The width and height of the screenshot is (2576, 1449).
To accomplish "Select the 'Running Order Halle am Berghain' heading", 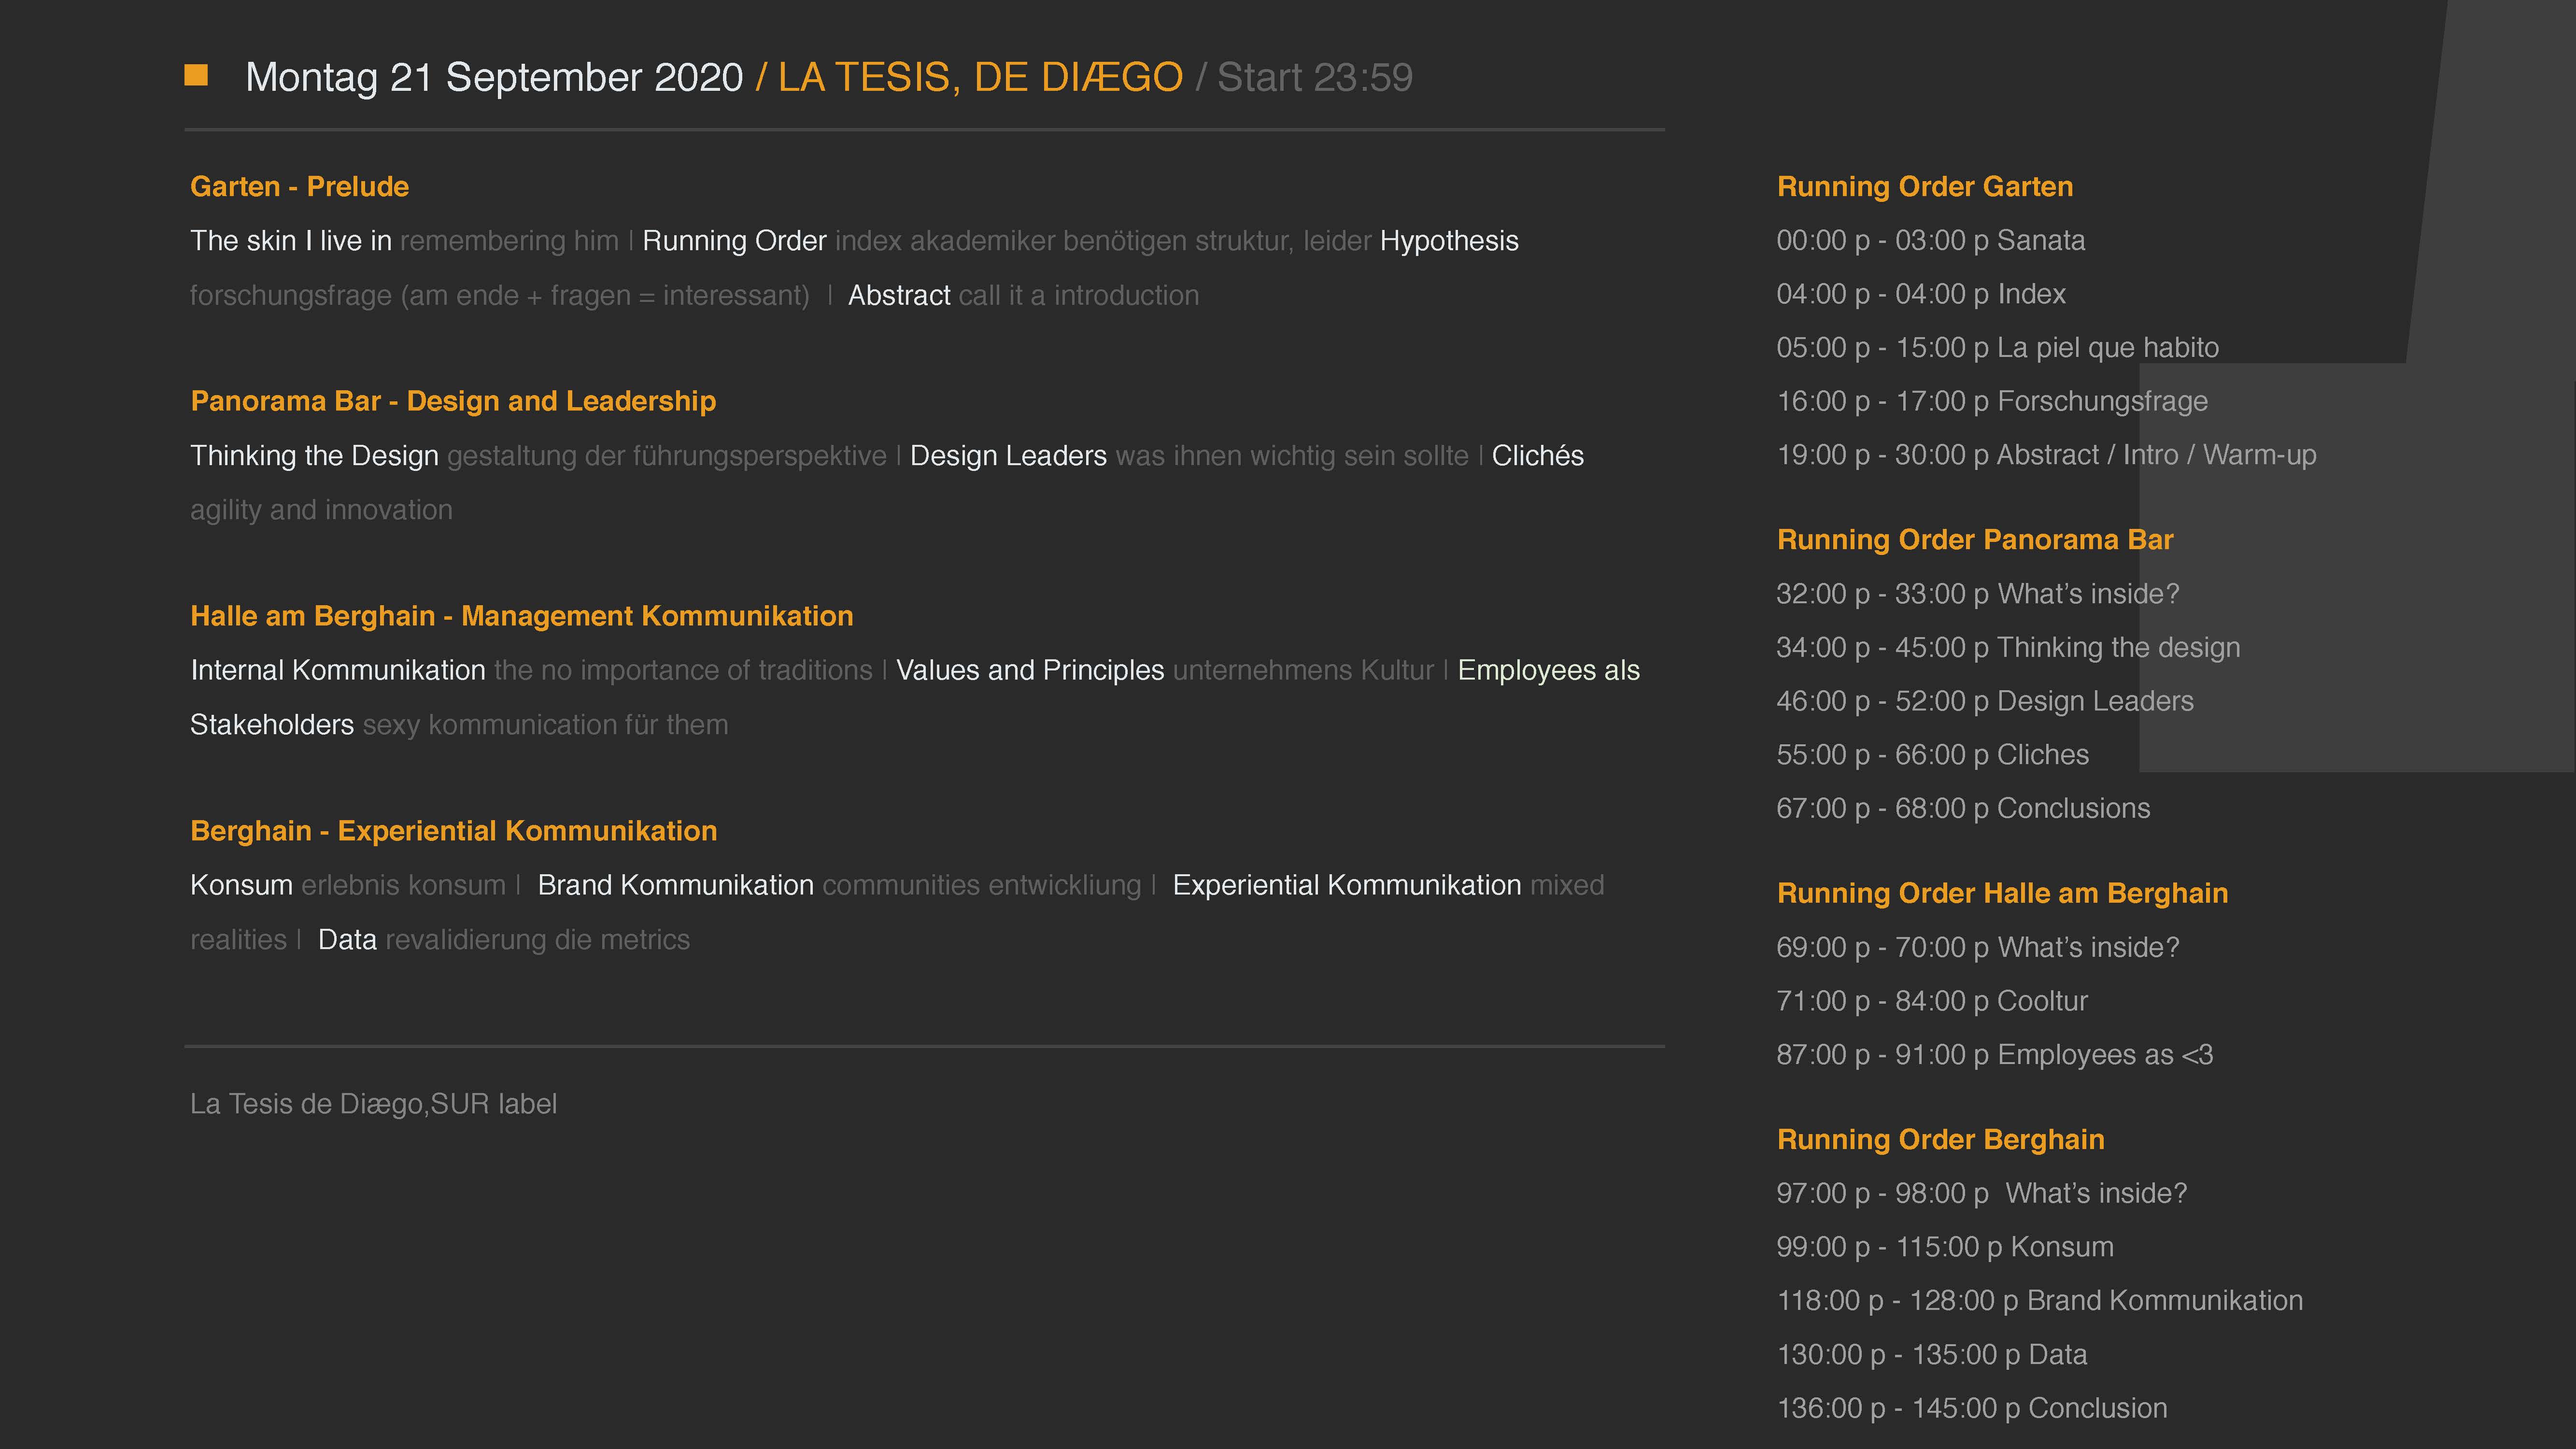I will (2003, 894).
